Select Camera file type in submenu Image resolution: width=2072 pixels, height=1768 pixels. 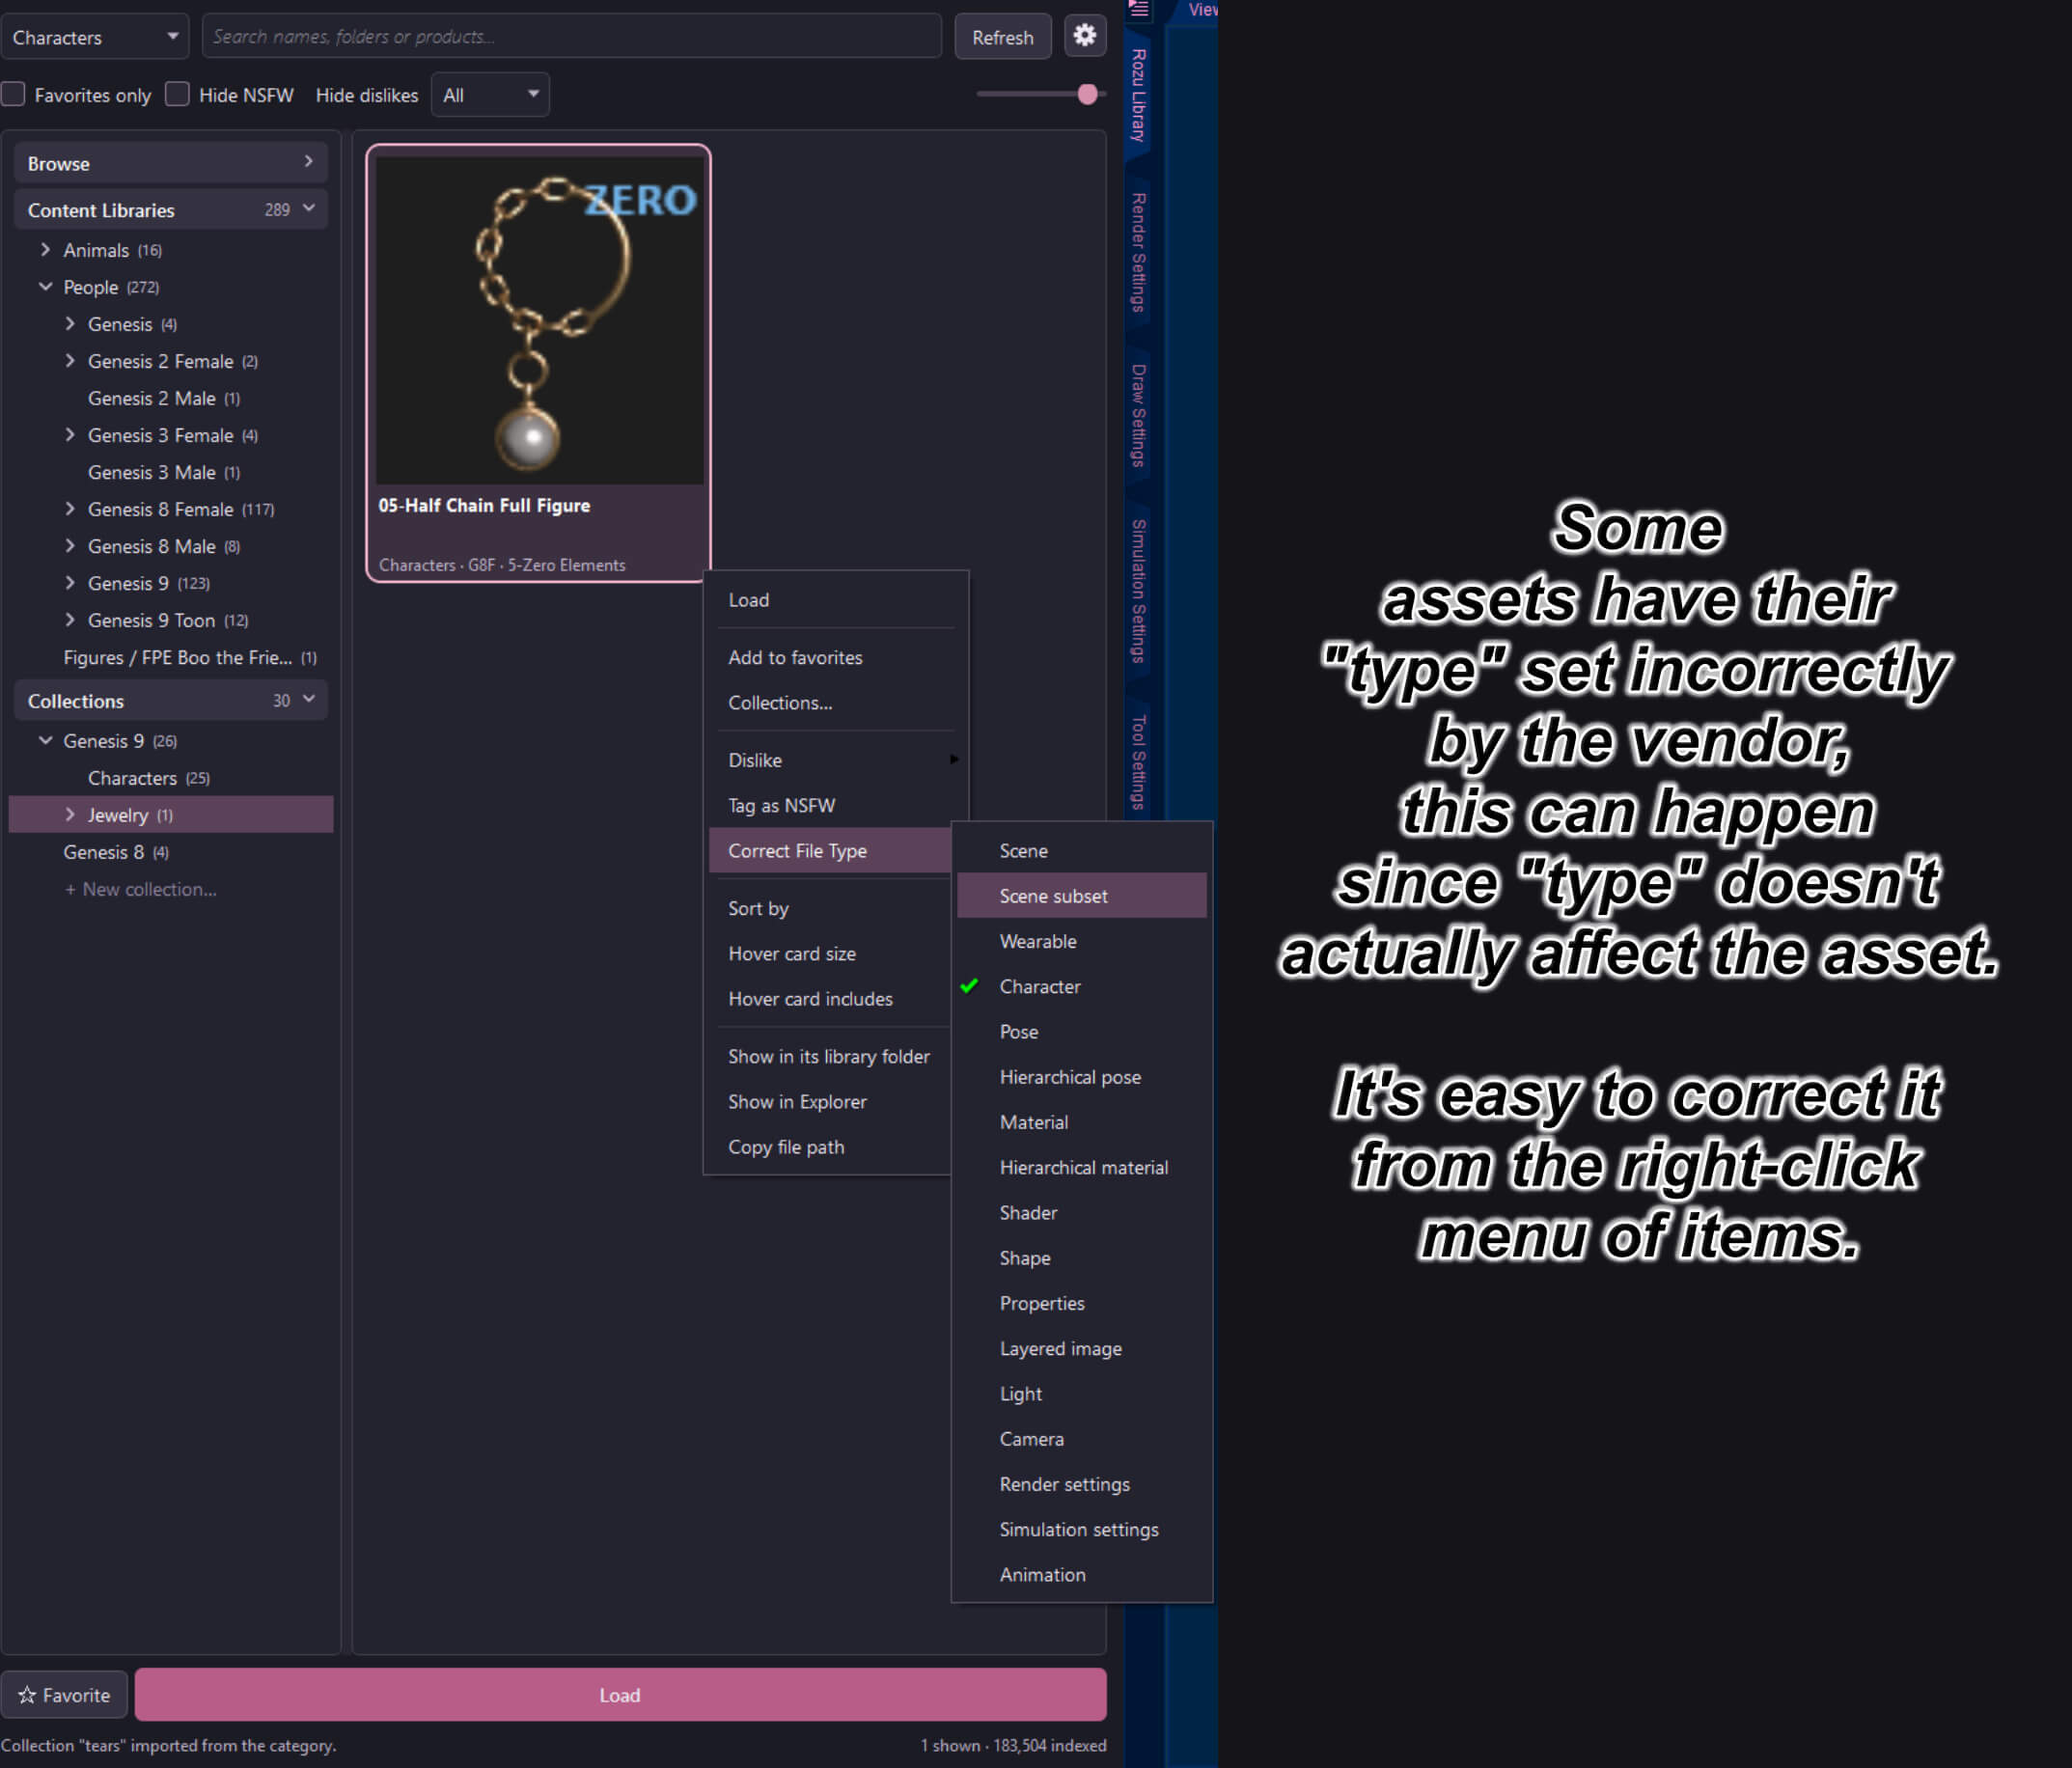1081,1439
